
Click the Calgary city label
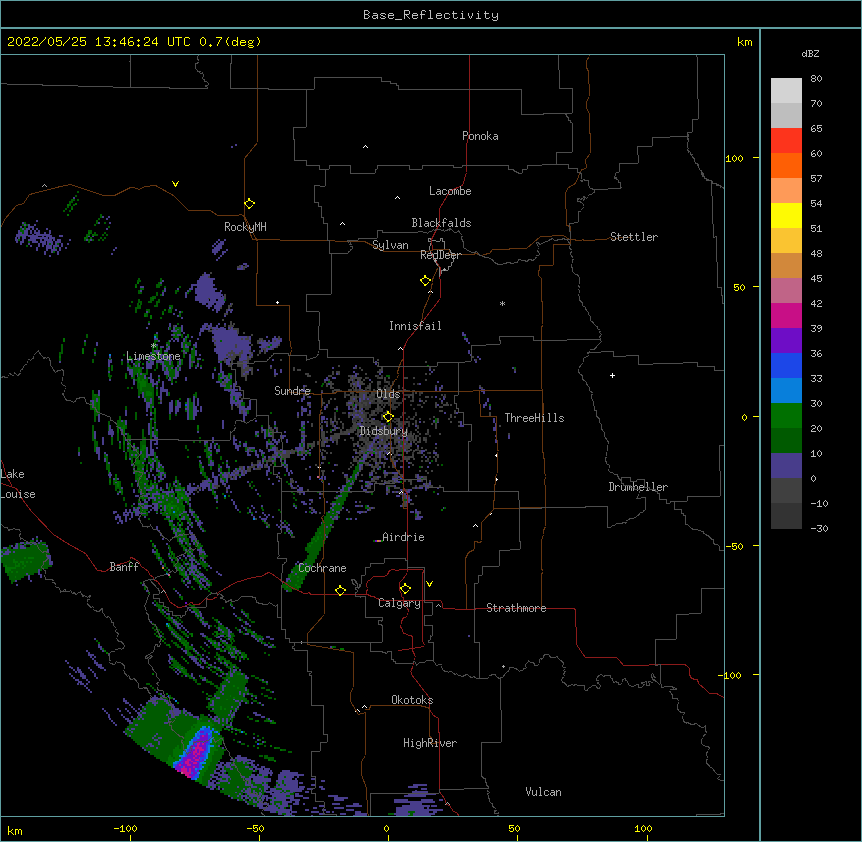(399, 603)
